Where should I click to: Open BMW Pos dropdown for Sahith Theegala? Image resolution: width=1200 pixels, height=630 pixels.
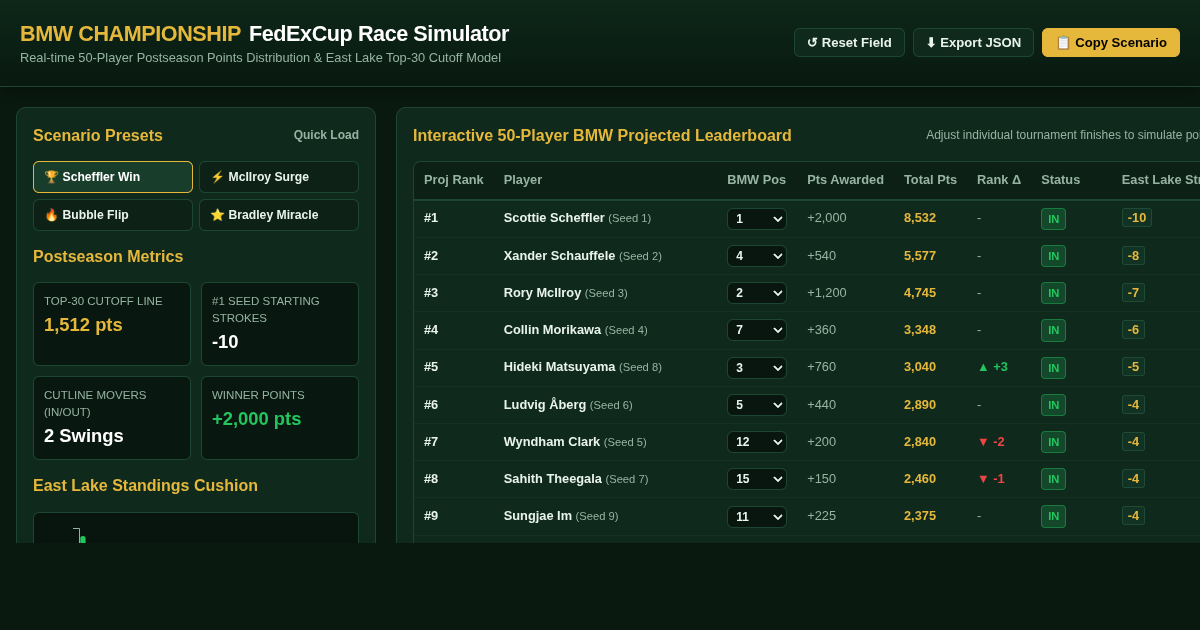(757, 479)
